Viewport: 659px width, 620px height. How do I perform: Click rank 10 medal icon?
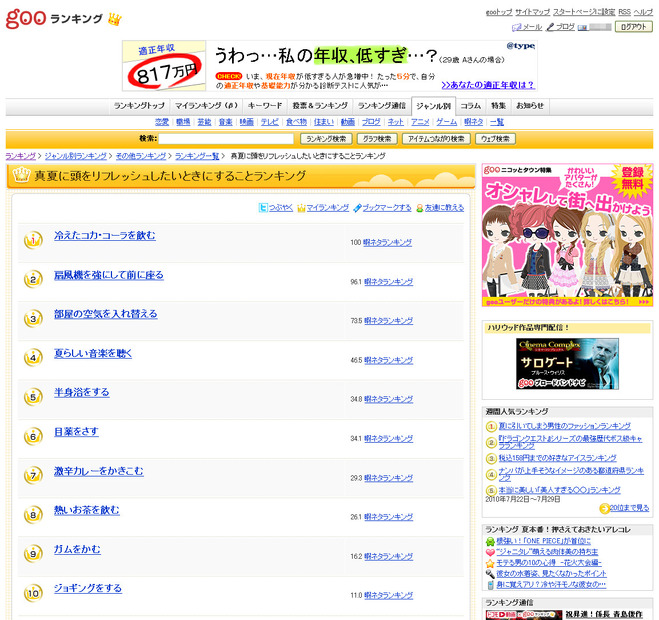33,593
